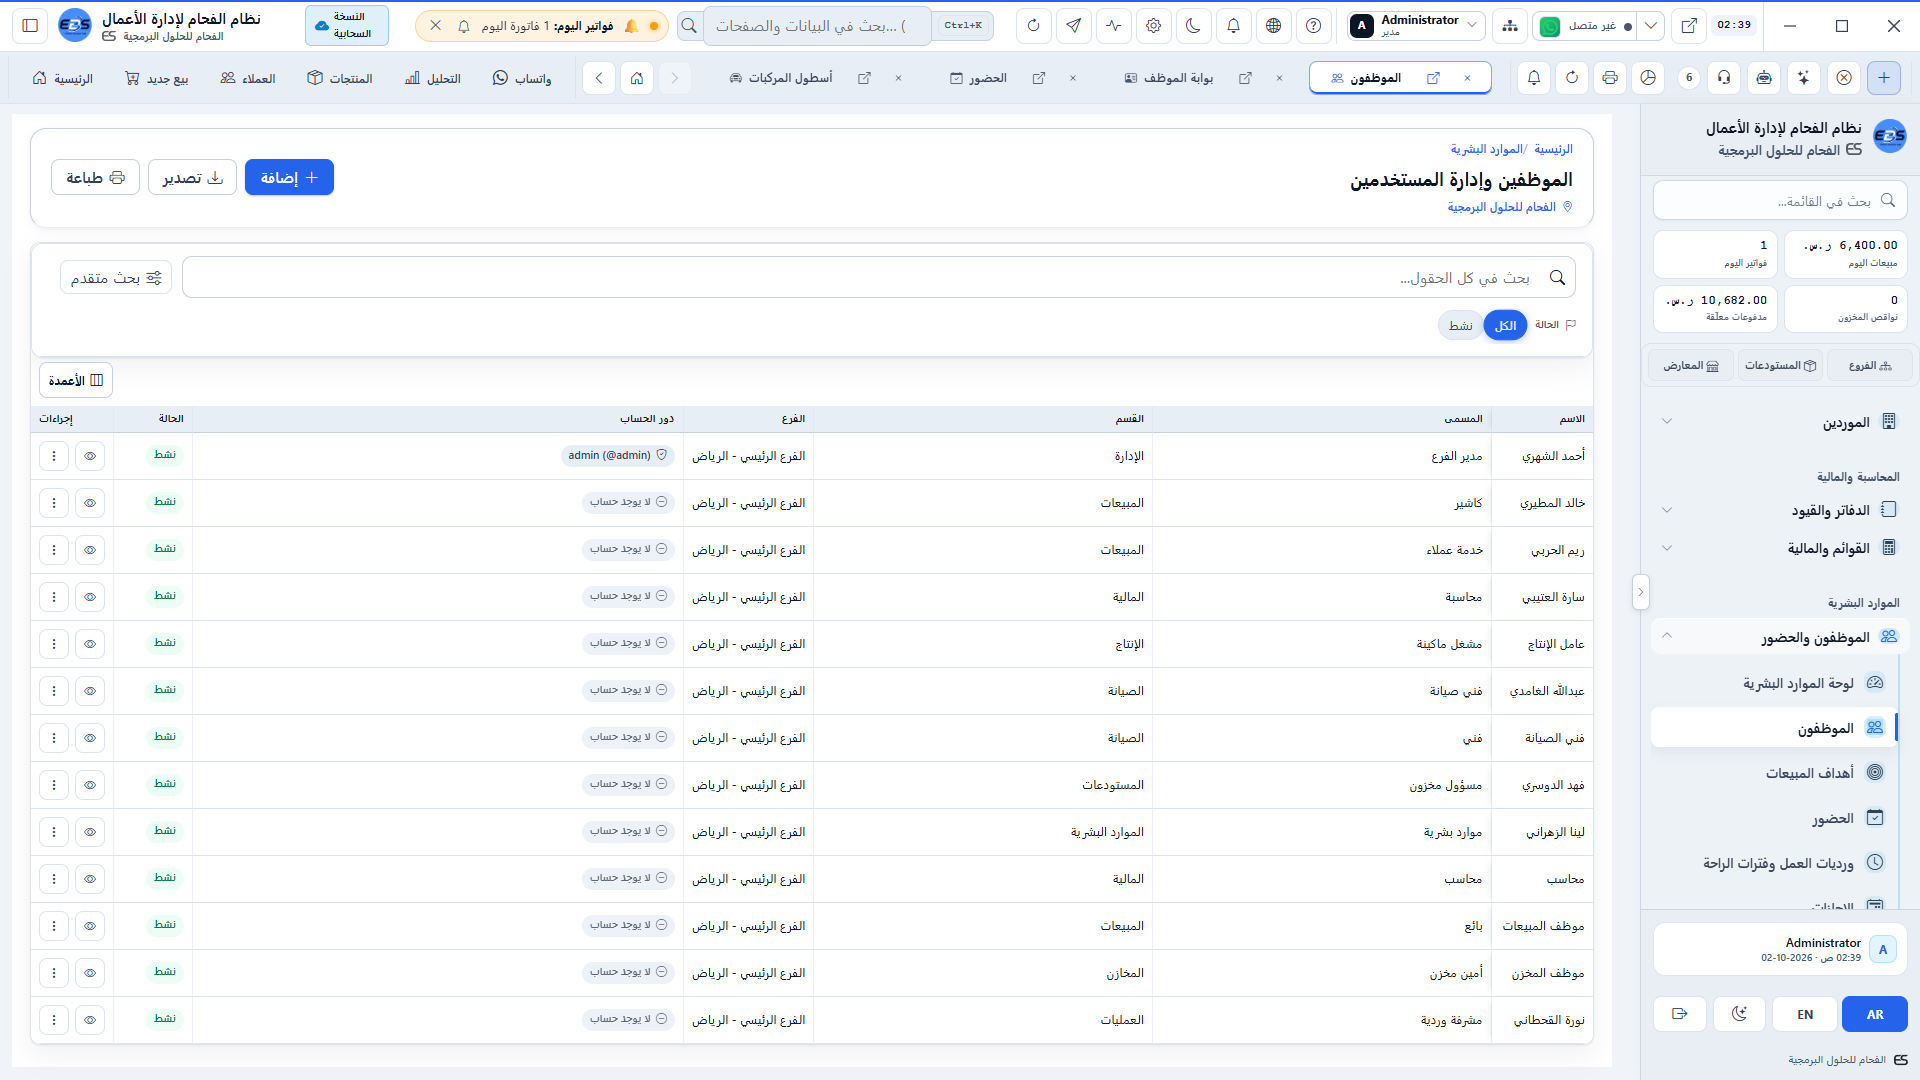This screenshot has width=1920, height=1080.
Task: Open the globe language icon
Action: pyautogui.click(x=1273, y=26)
